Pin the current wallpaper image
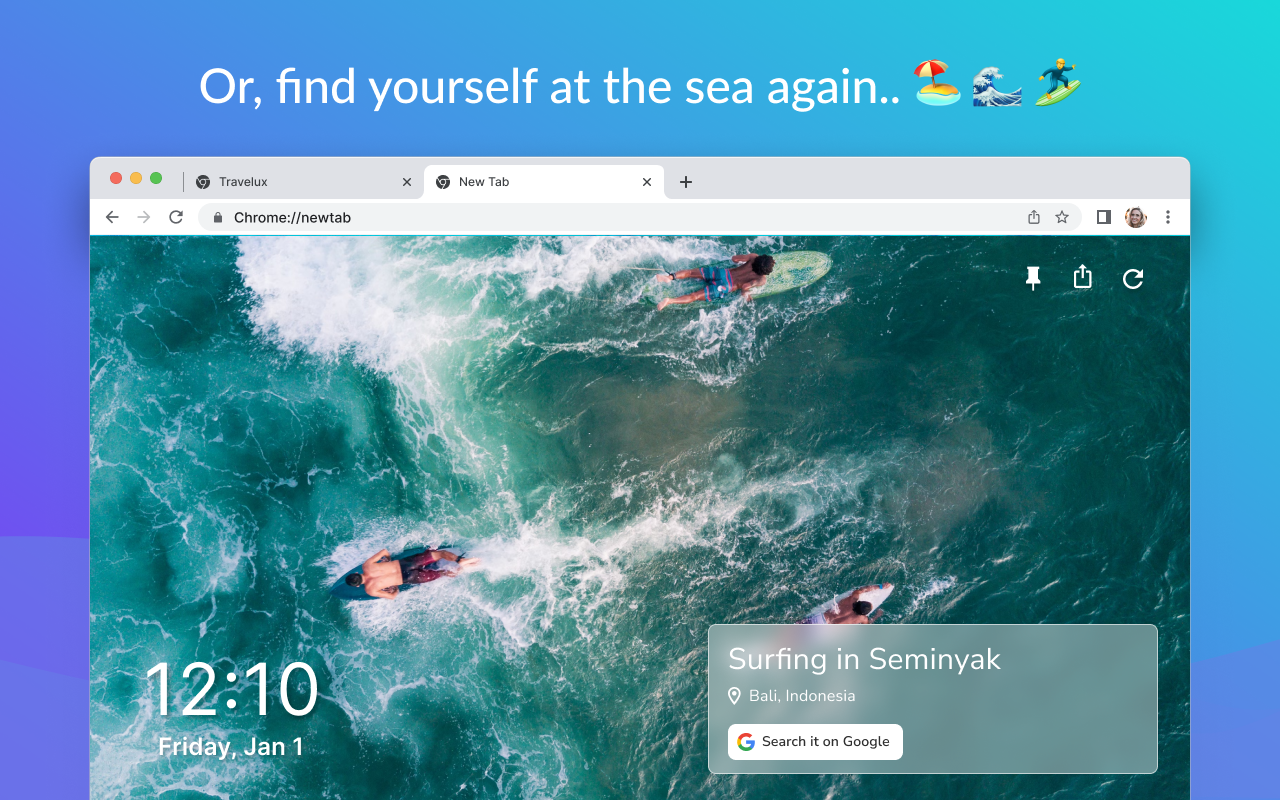Image resolution: width=1280 pixels, height=800 pixels. point(1032,278)
